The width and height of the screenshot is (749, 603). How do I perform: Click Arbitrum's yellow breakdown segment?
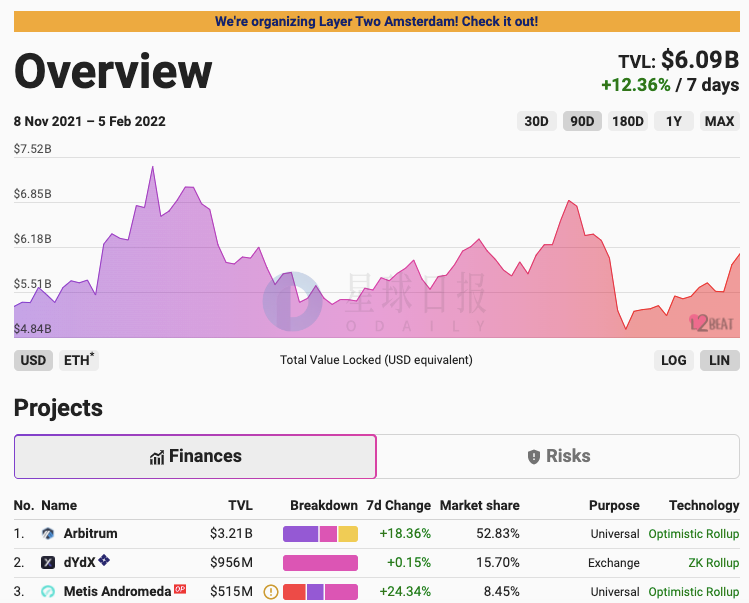[x=348, y=534]
